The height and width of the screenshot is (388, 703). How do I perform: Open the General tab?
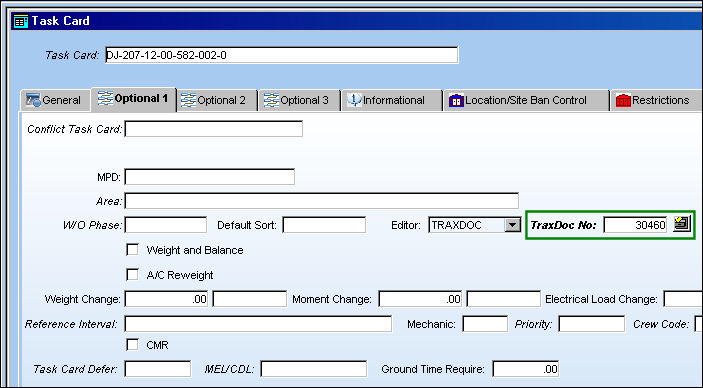[x=53, y=100]
